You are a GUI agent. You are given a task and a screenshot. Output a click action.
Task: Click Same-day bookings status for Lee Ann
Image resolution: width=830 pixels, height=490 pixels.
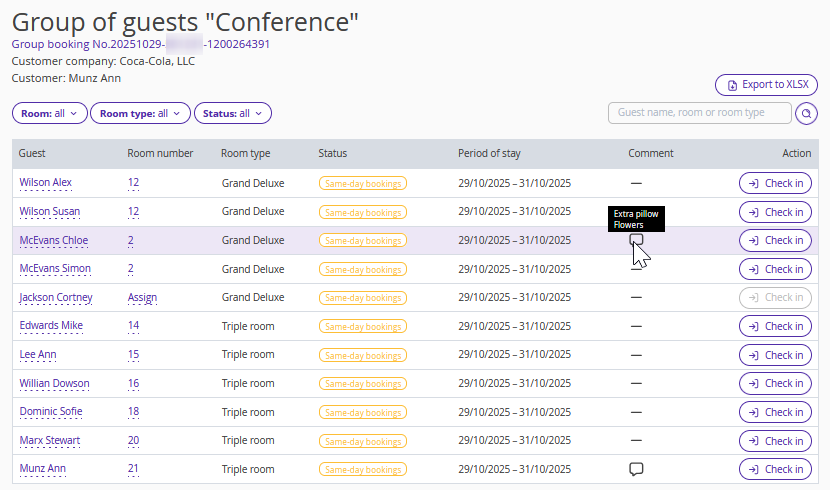pos(362,355)
